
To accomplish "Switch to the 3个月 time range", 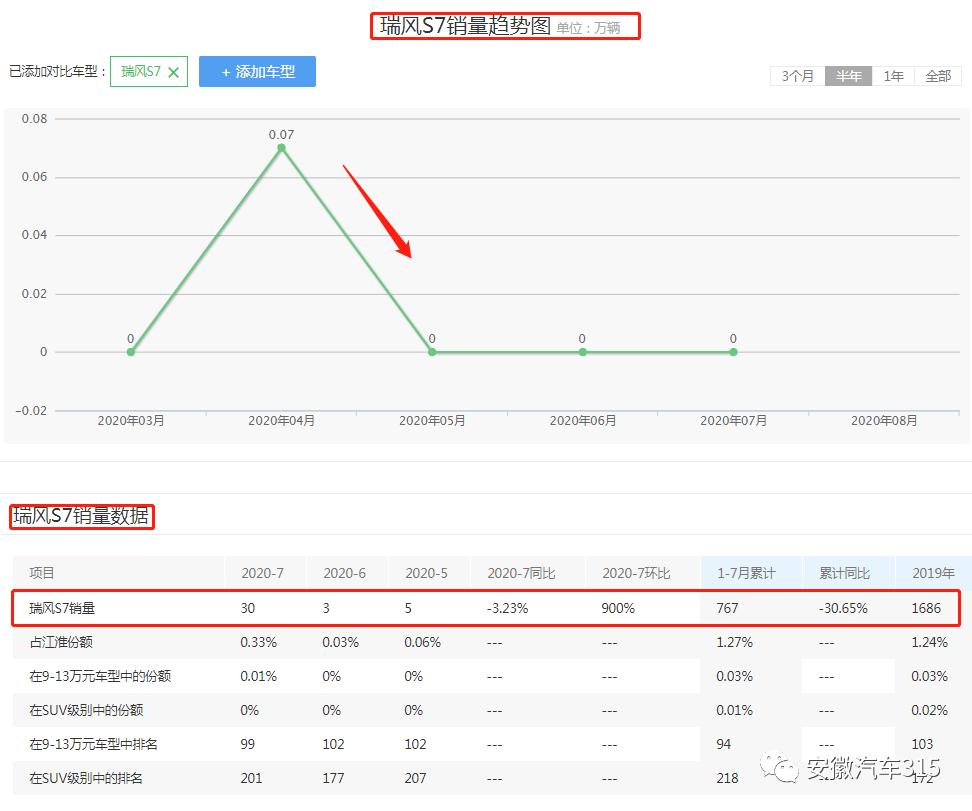I will pos(797,76).
